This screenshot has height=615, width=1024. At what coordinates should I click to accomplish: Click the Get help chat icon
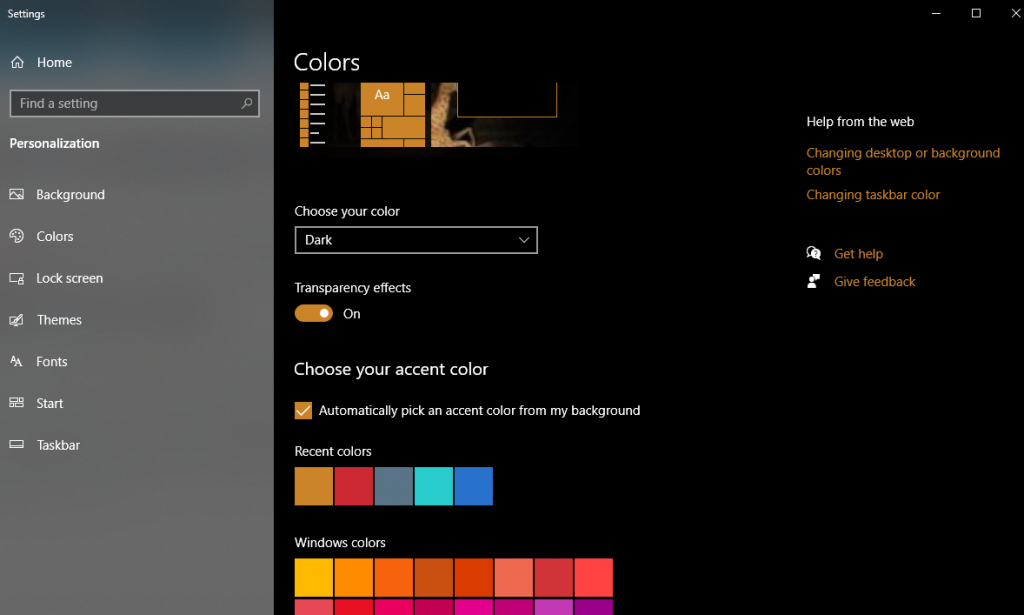click(x=814, y=253)
